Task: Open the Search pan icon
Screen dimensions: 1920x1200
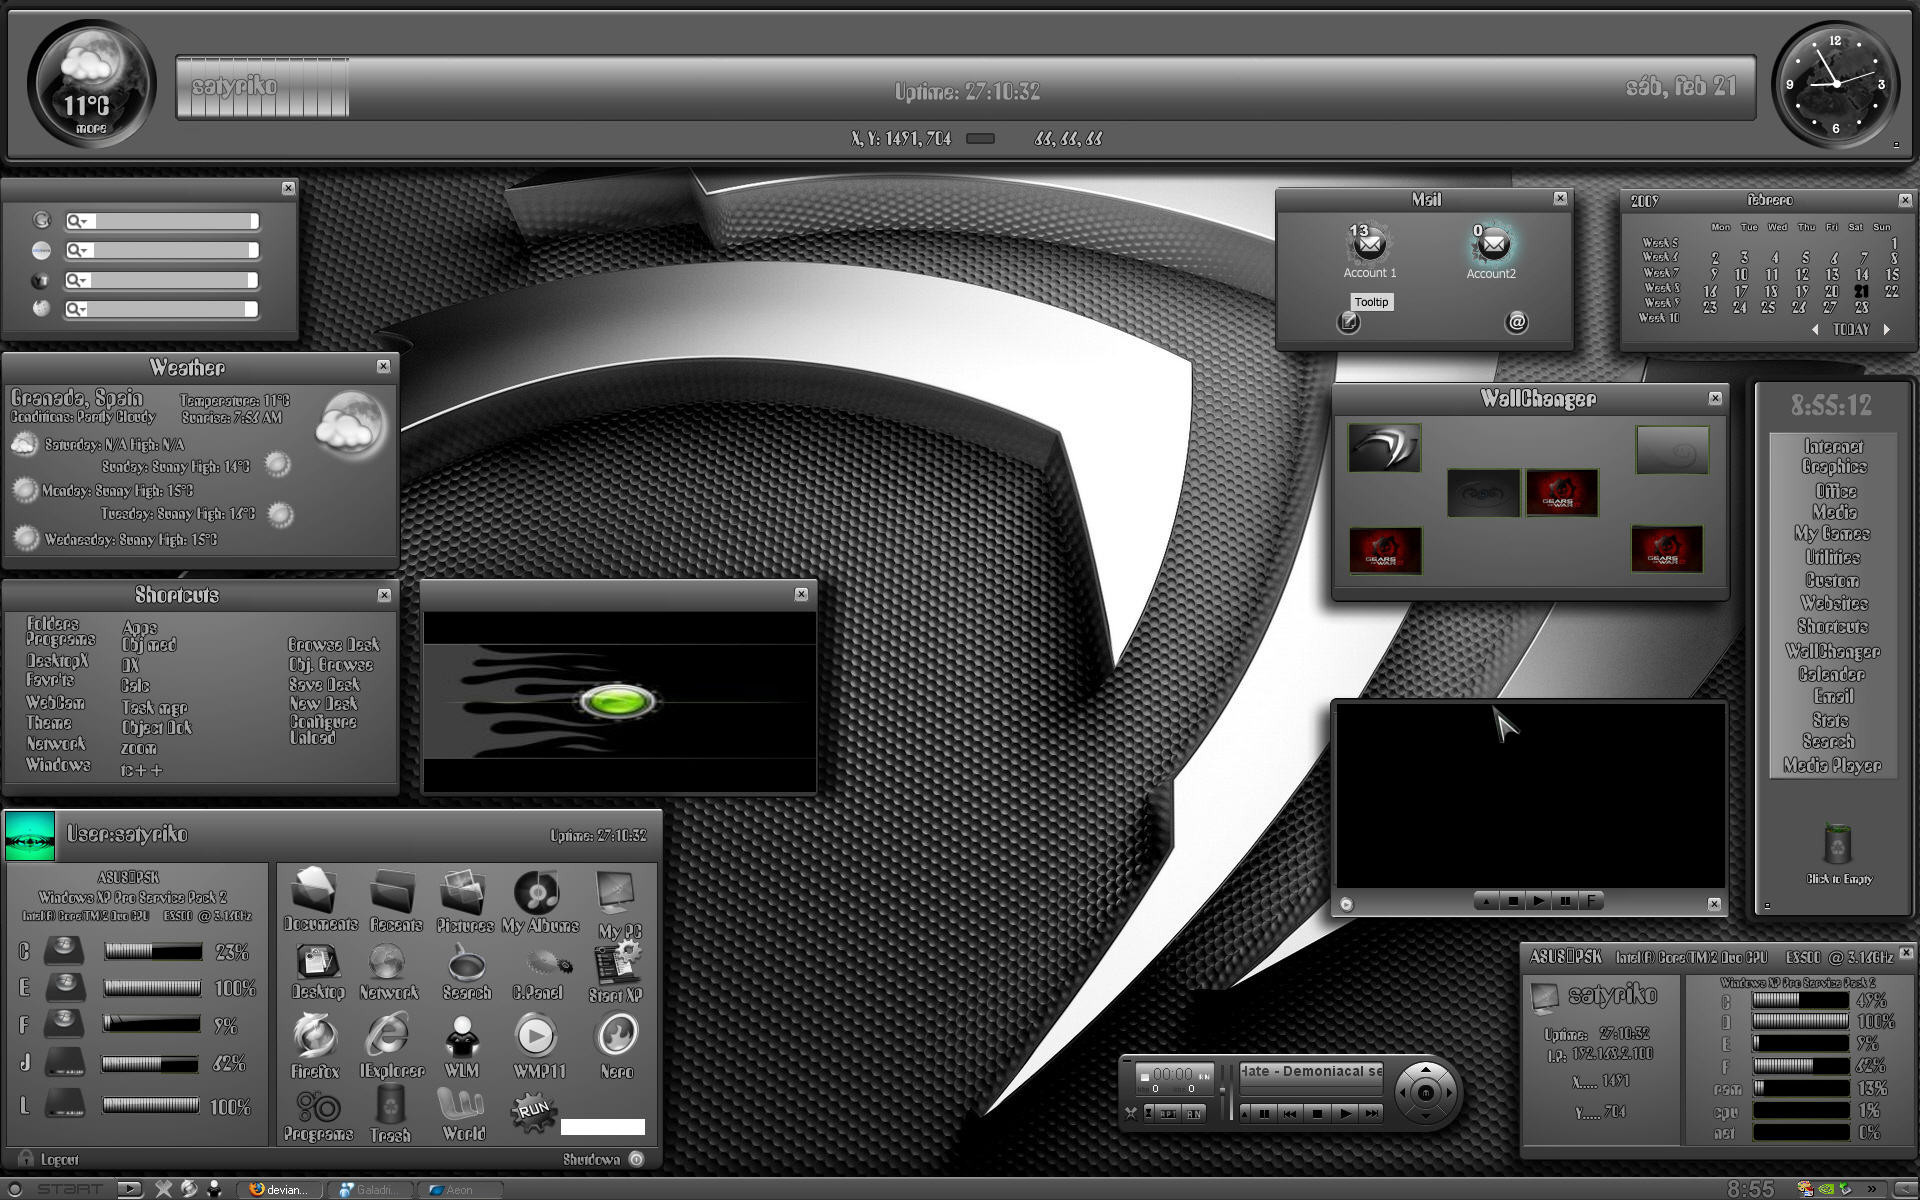Action: (466, 964)
